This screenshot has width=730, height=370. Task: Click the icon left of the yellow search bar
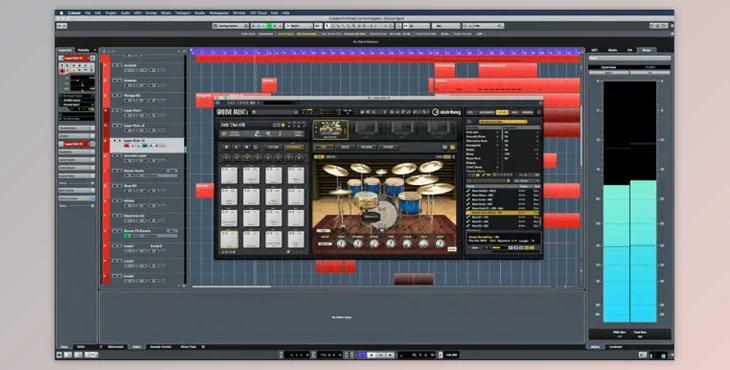click(469, 122)
